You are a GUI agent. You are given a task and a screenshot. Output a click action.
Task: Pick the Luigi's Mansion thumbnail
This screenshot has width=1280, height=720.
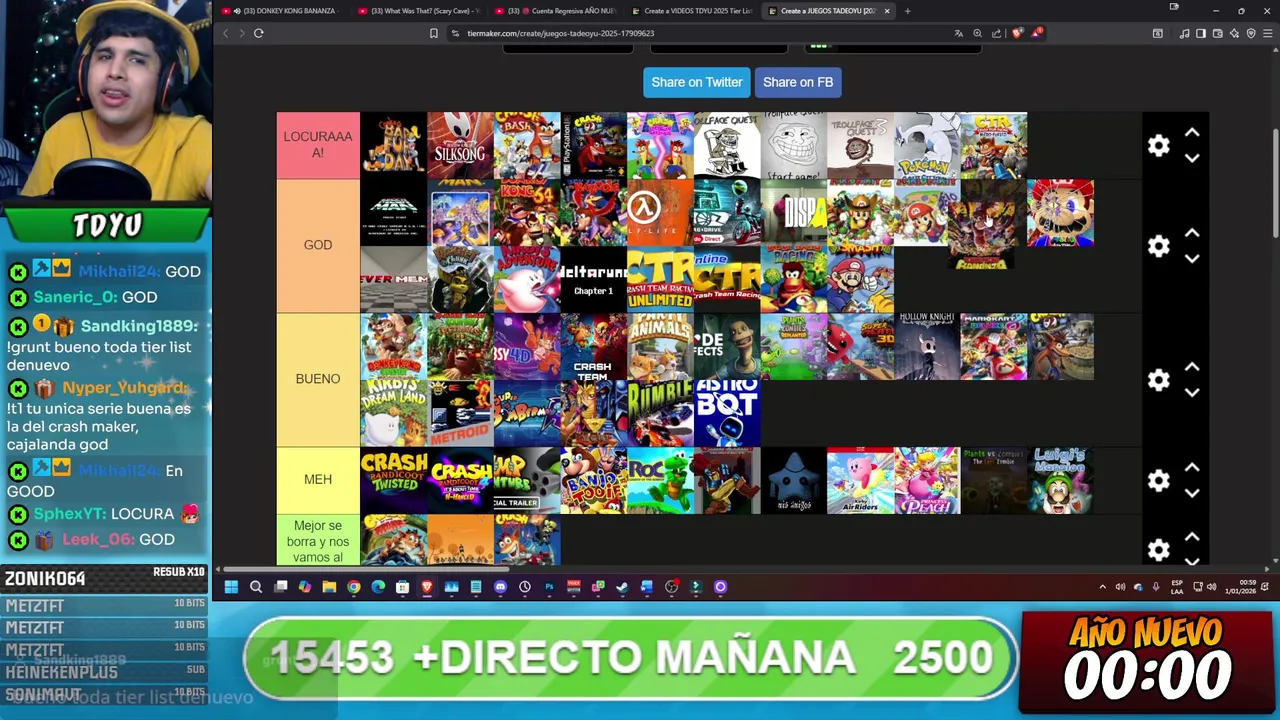[1060, 480]
